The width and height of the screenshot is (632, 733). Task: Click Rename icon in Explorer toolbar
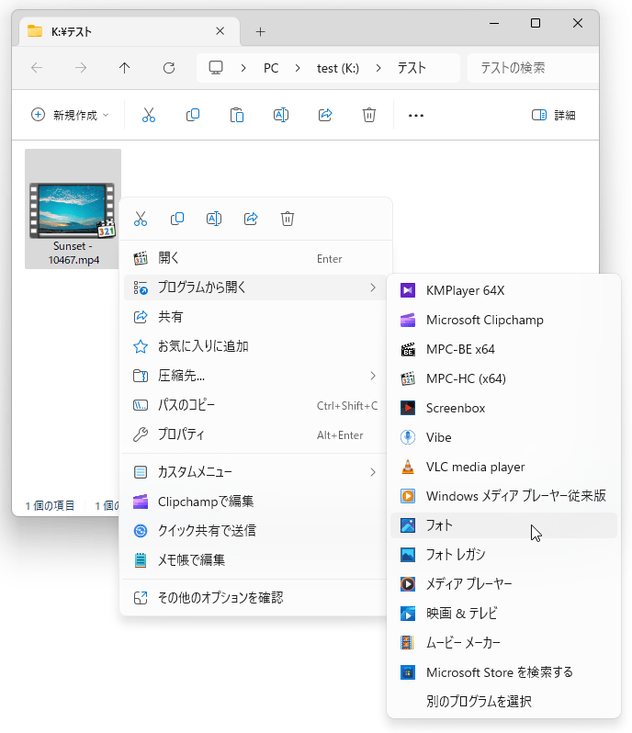pos(281,115)
